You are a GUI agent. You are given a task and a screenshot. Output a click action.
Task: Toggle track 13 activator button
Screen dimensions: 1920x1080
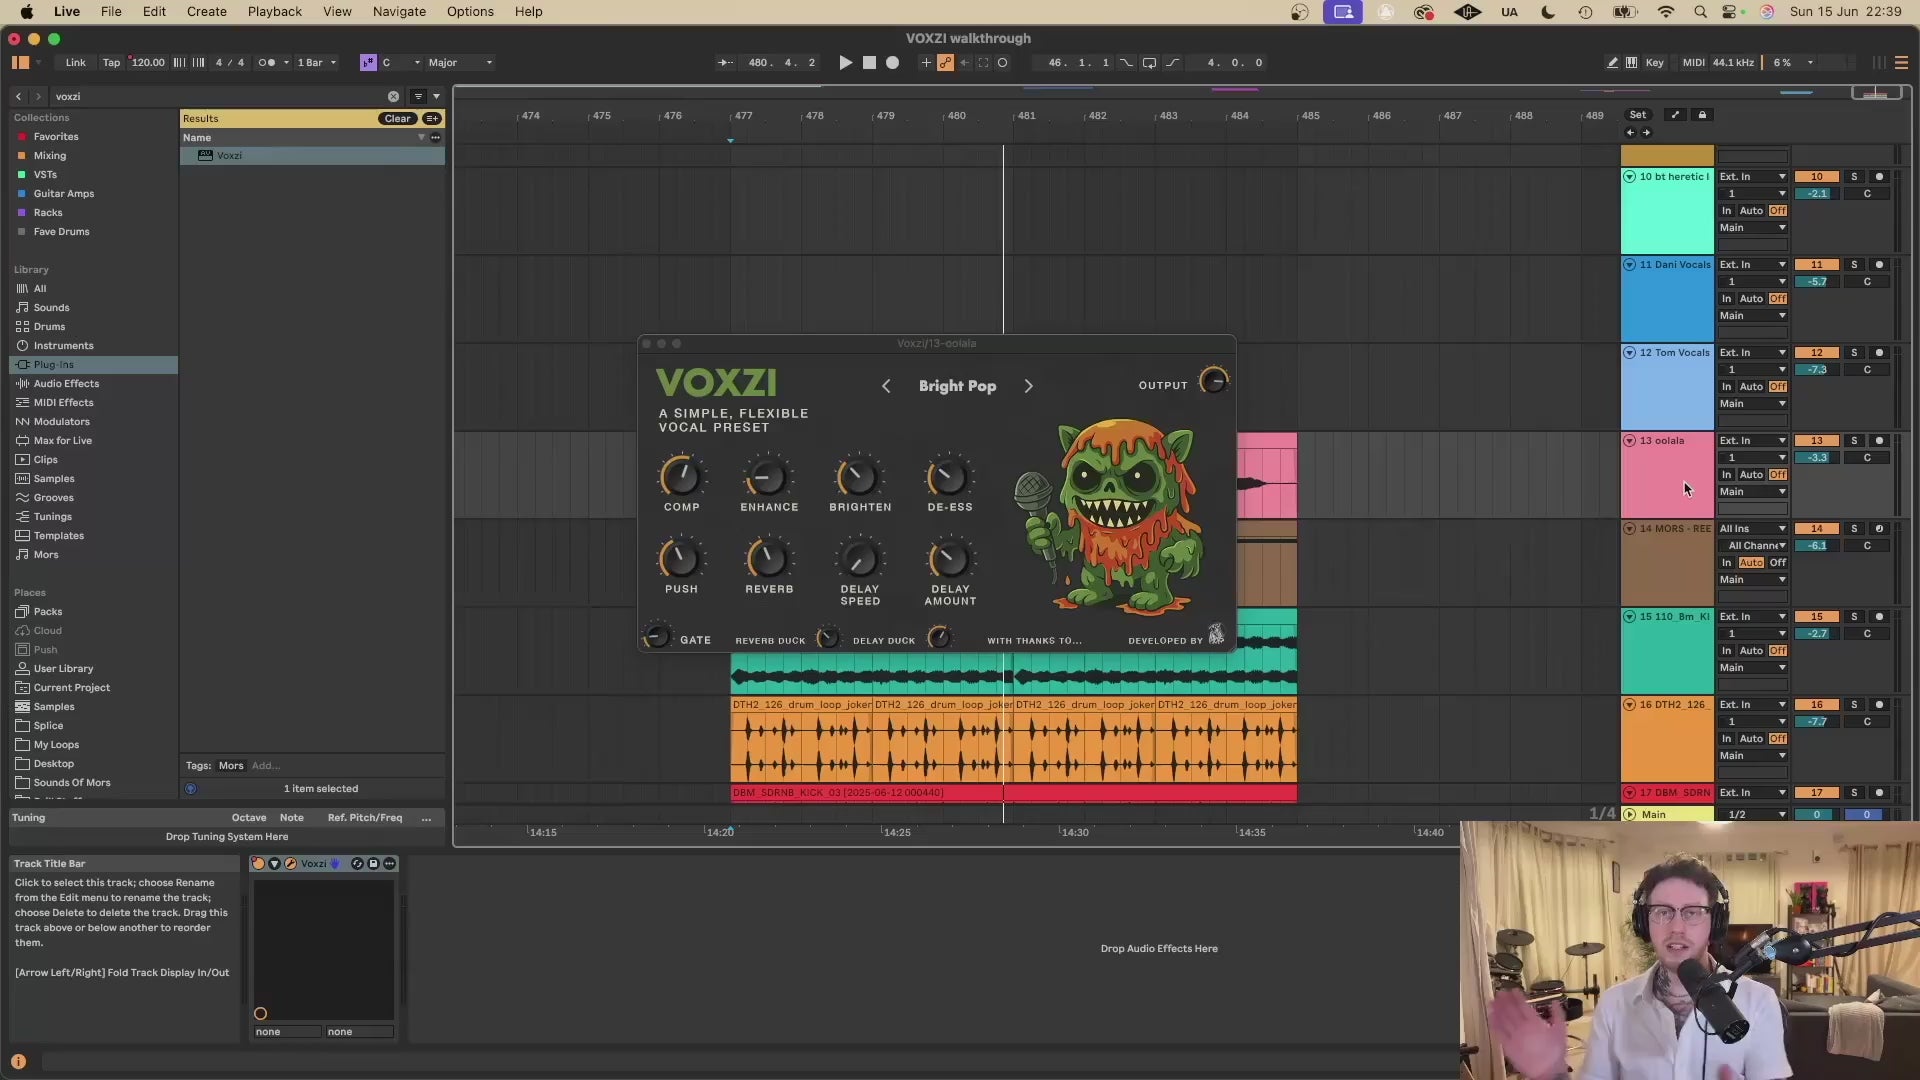click(1817, 441)
